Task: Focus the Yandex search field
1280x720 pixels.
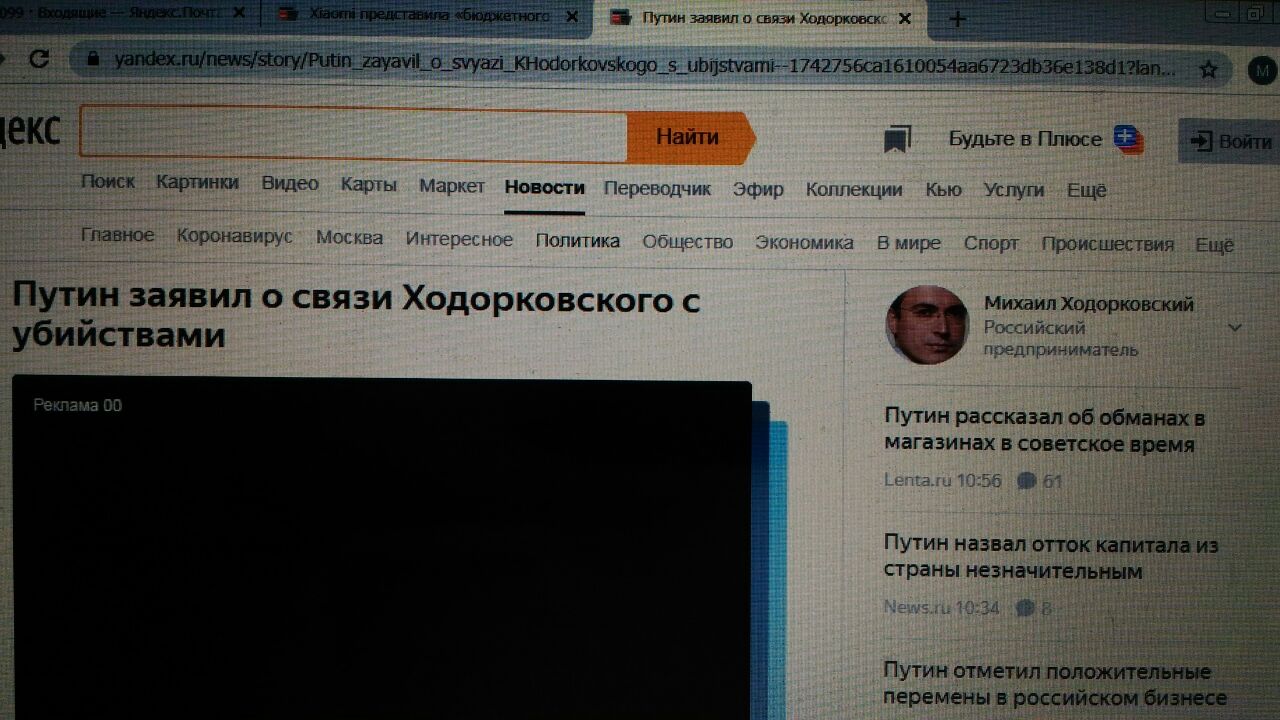Action: [353, 134]
